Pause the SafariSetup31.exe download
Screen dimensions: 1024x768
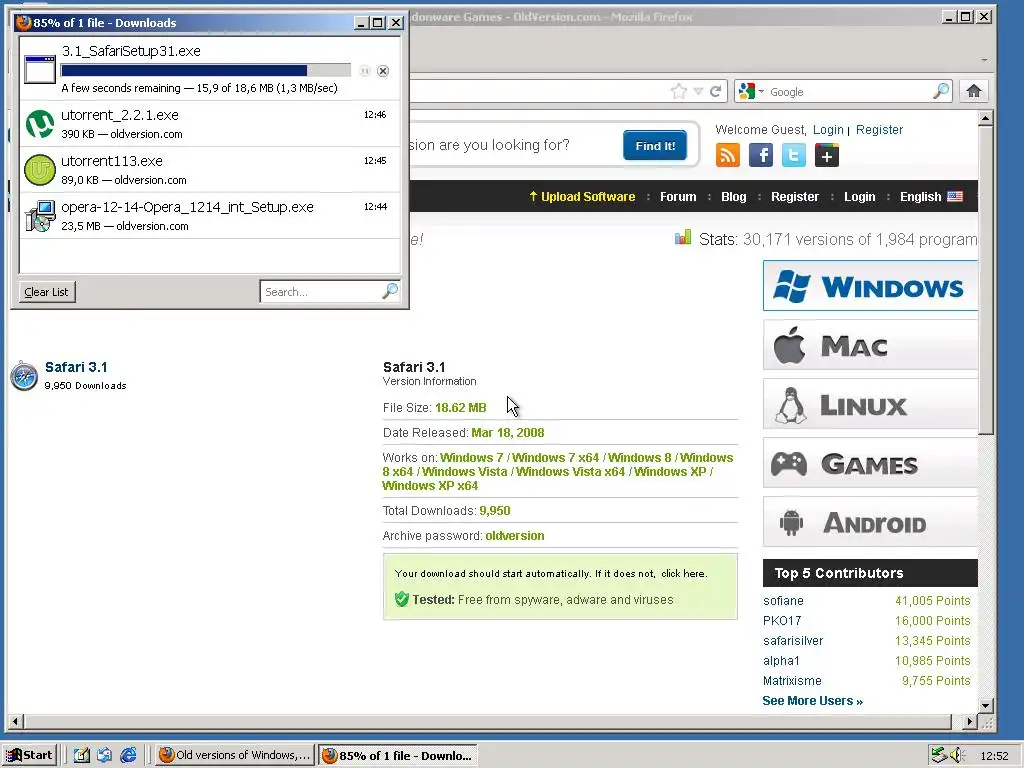[365, 71]
